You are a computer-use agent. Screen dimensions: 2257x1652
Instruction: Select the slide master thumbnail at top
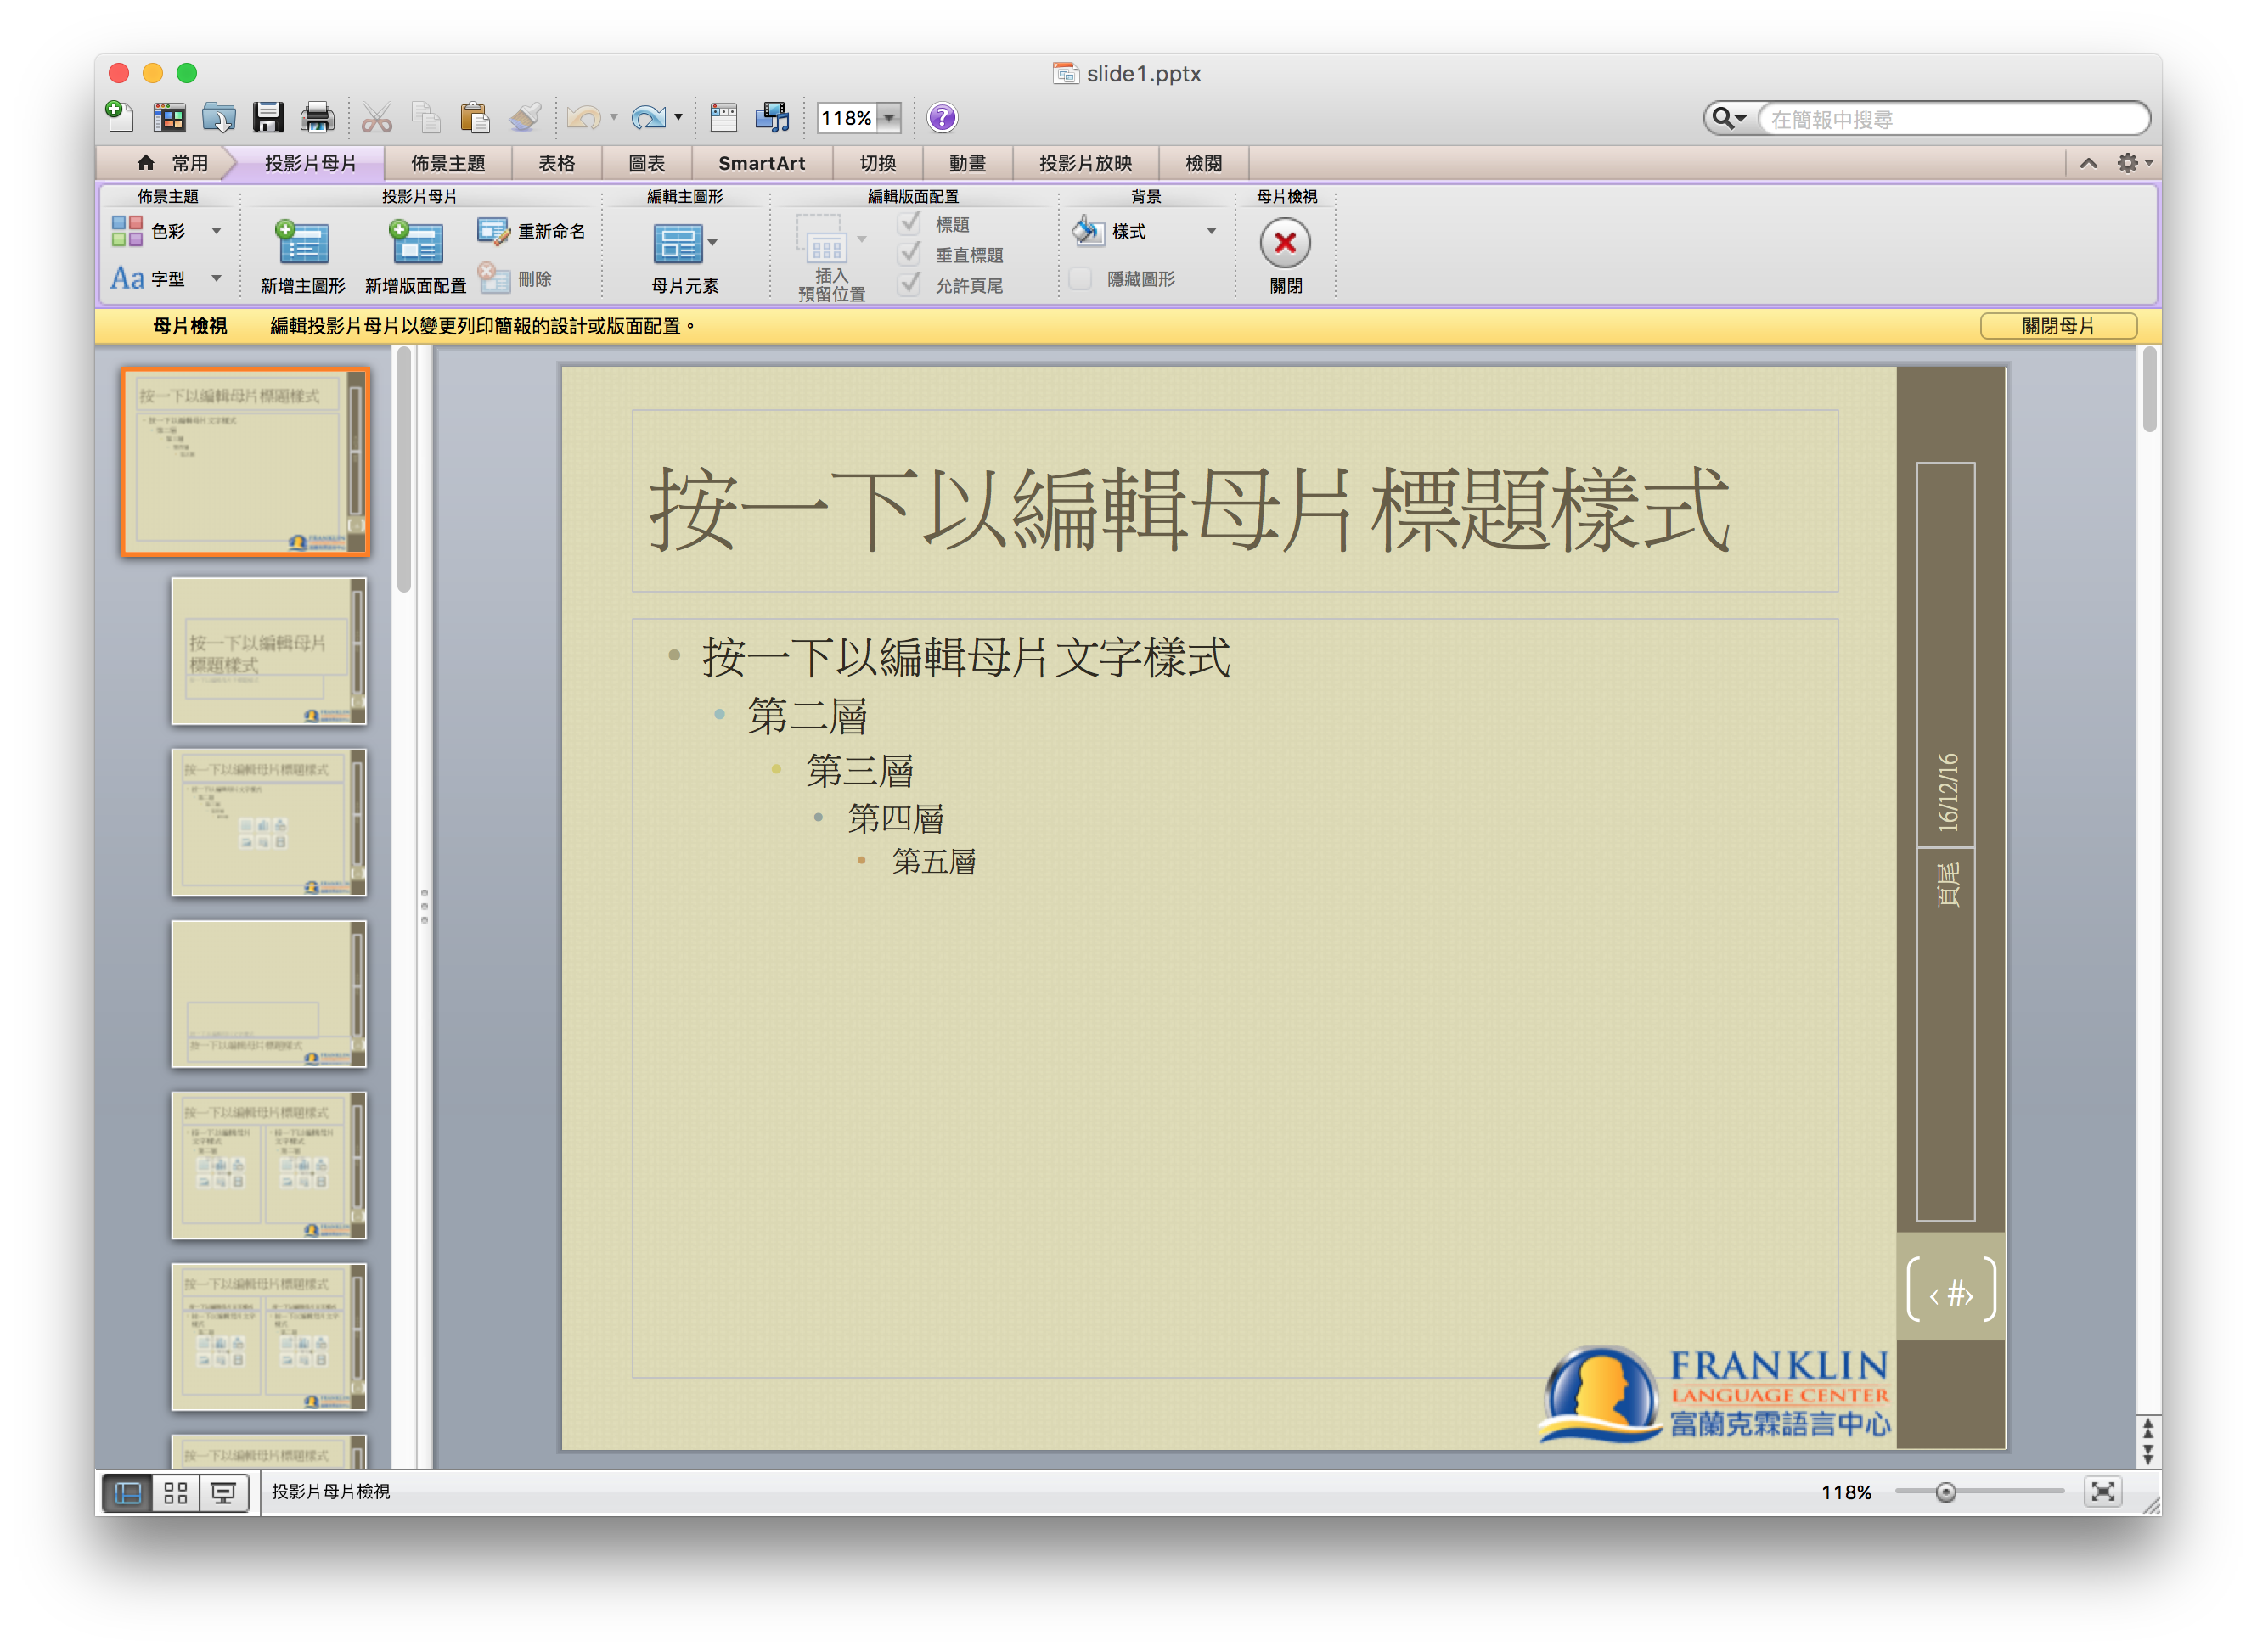pyautogui.click(x=245, y=462)
